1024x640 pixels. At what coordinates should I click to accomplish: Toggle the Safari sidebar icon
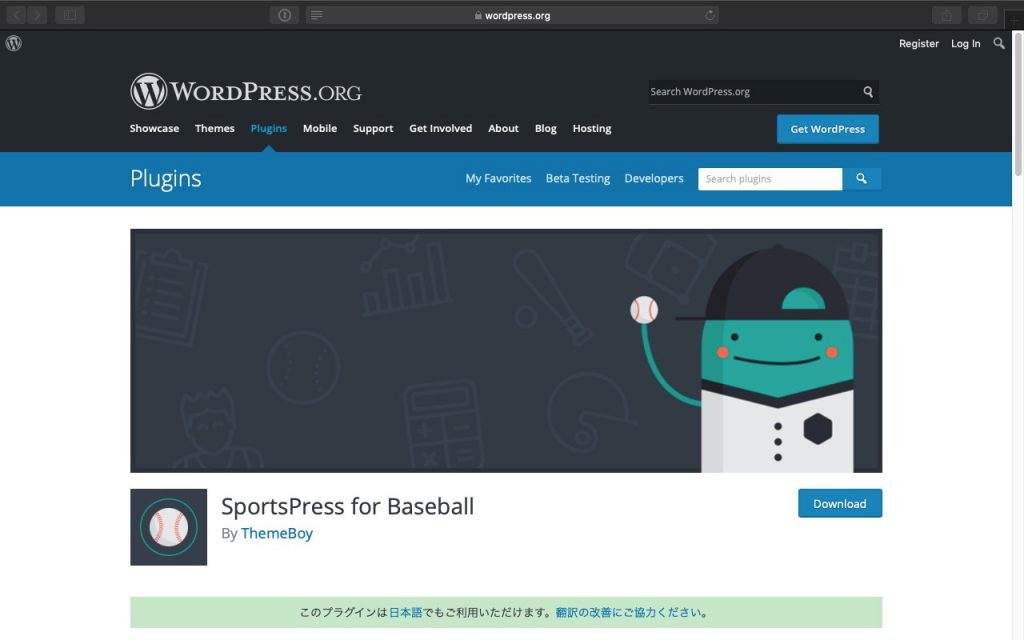point(70,15)
